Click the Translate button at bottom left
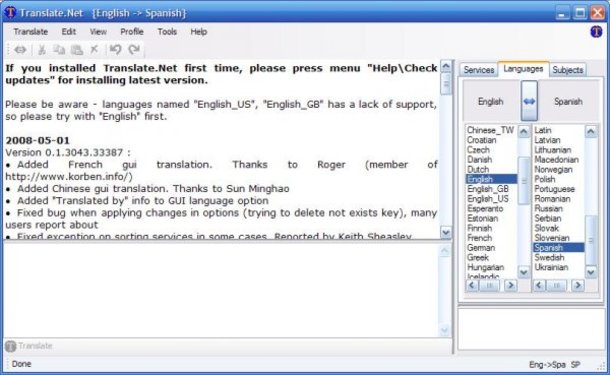The height and width of the screenshot is (375, 610). [29, 346]
